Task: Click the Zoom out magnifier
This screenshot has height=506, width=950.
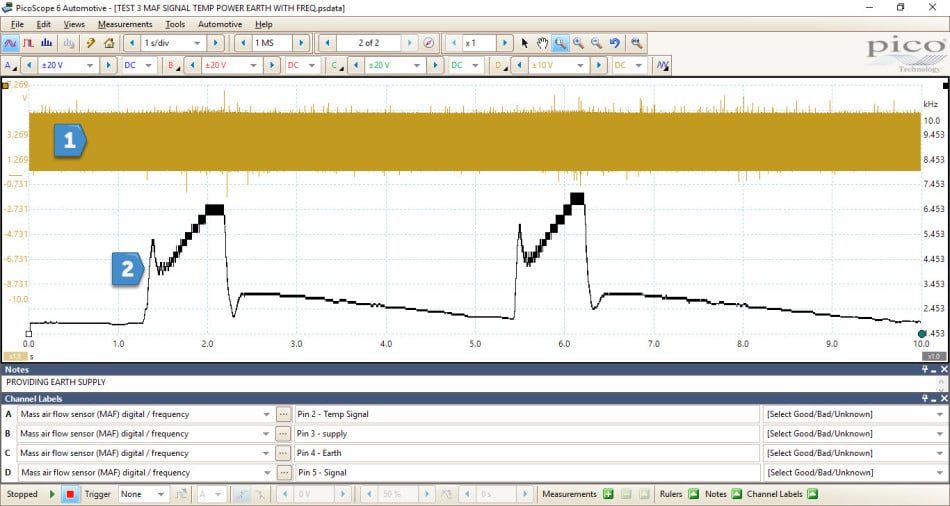Action: click(597, 43)
